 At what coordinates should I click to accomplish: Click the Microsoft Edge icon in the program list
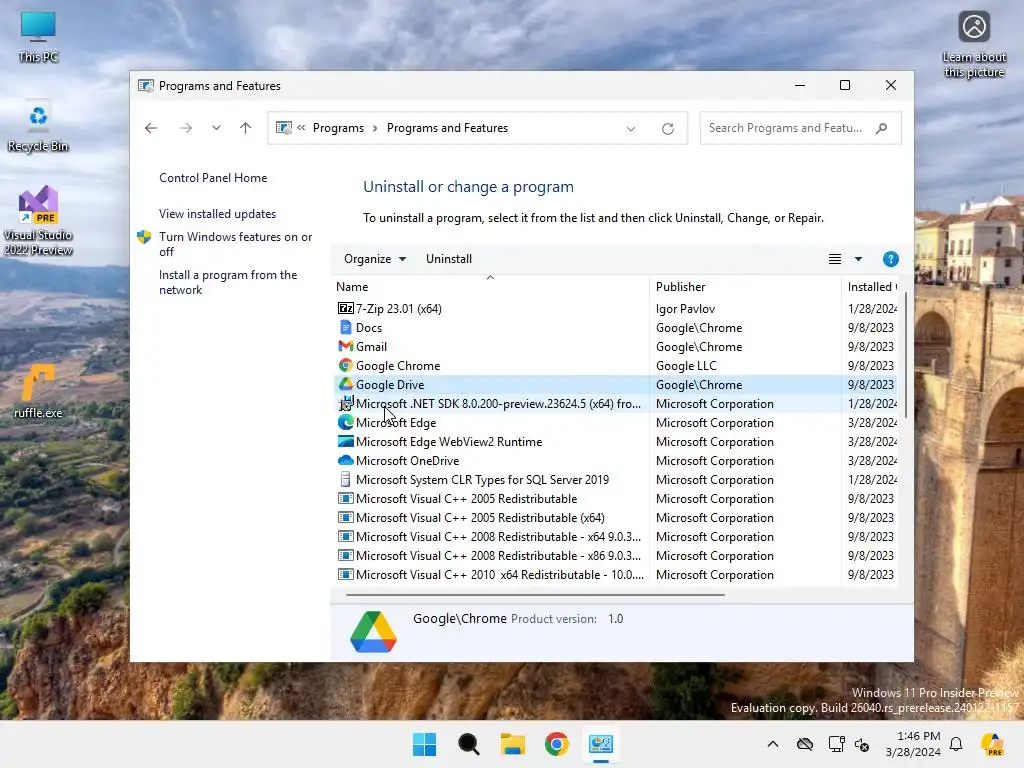[x=345, y=423]
